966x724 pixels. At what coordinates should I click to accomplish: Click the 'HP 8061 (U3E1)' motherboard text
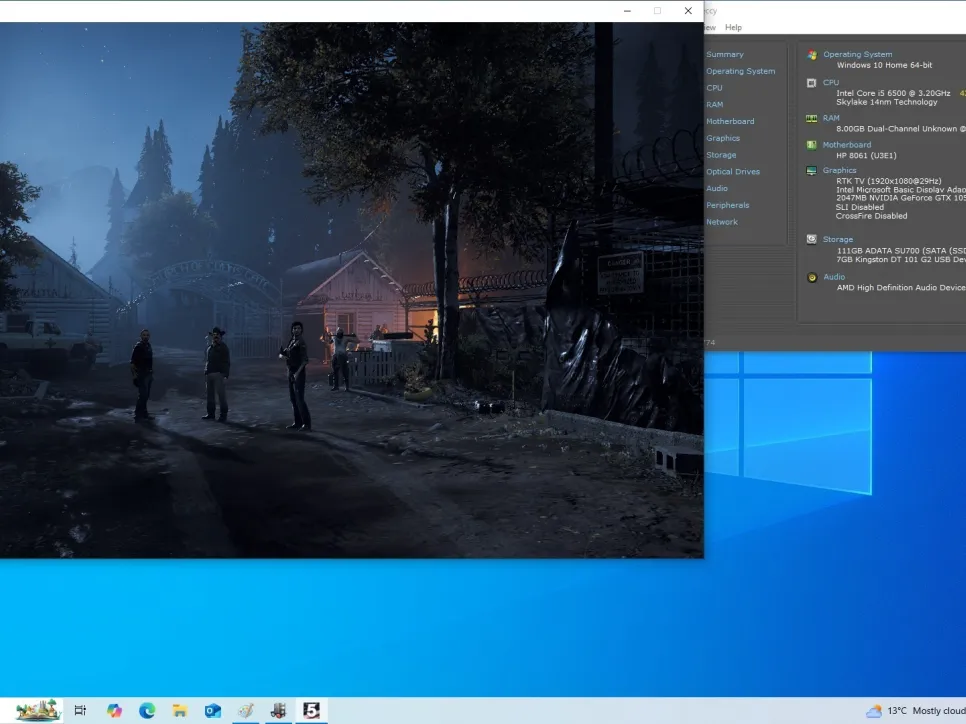click(866, 155)
